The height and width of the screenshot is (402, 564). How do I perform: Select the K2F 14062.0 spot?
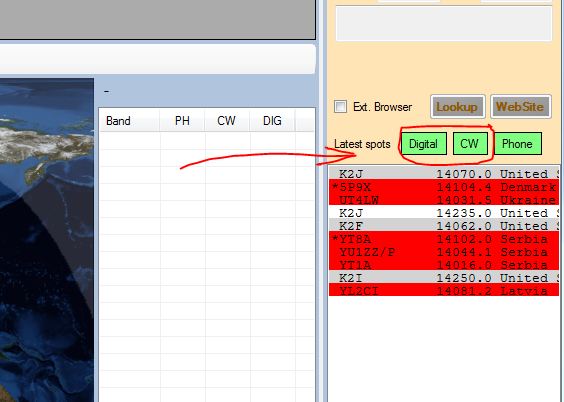(x=444, y=226)
